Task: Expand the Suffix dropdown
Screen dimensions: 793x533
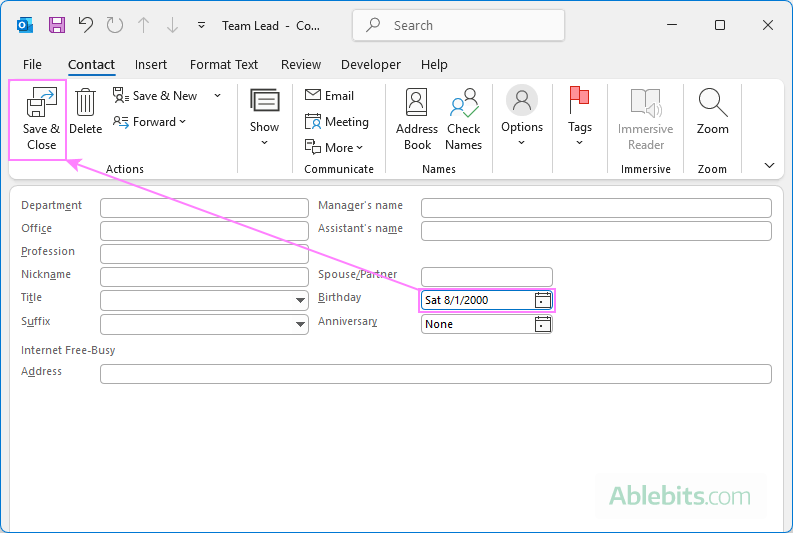Action: pos(300,324)
